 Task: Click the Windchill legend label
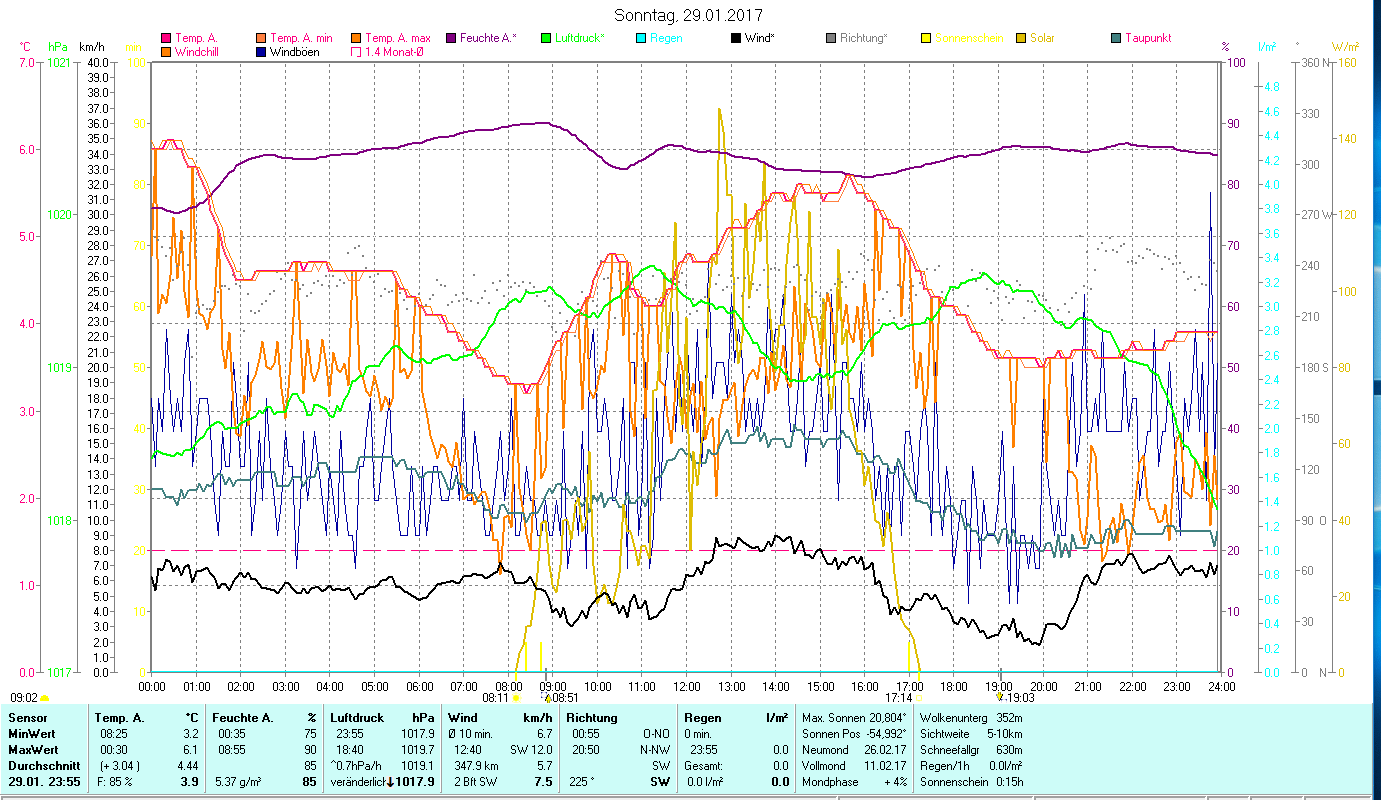pyautogui.click(x=197, y=52)
